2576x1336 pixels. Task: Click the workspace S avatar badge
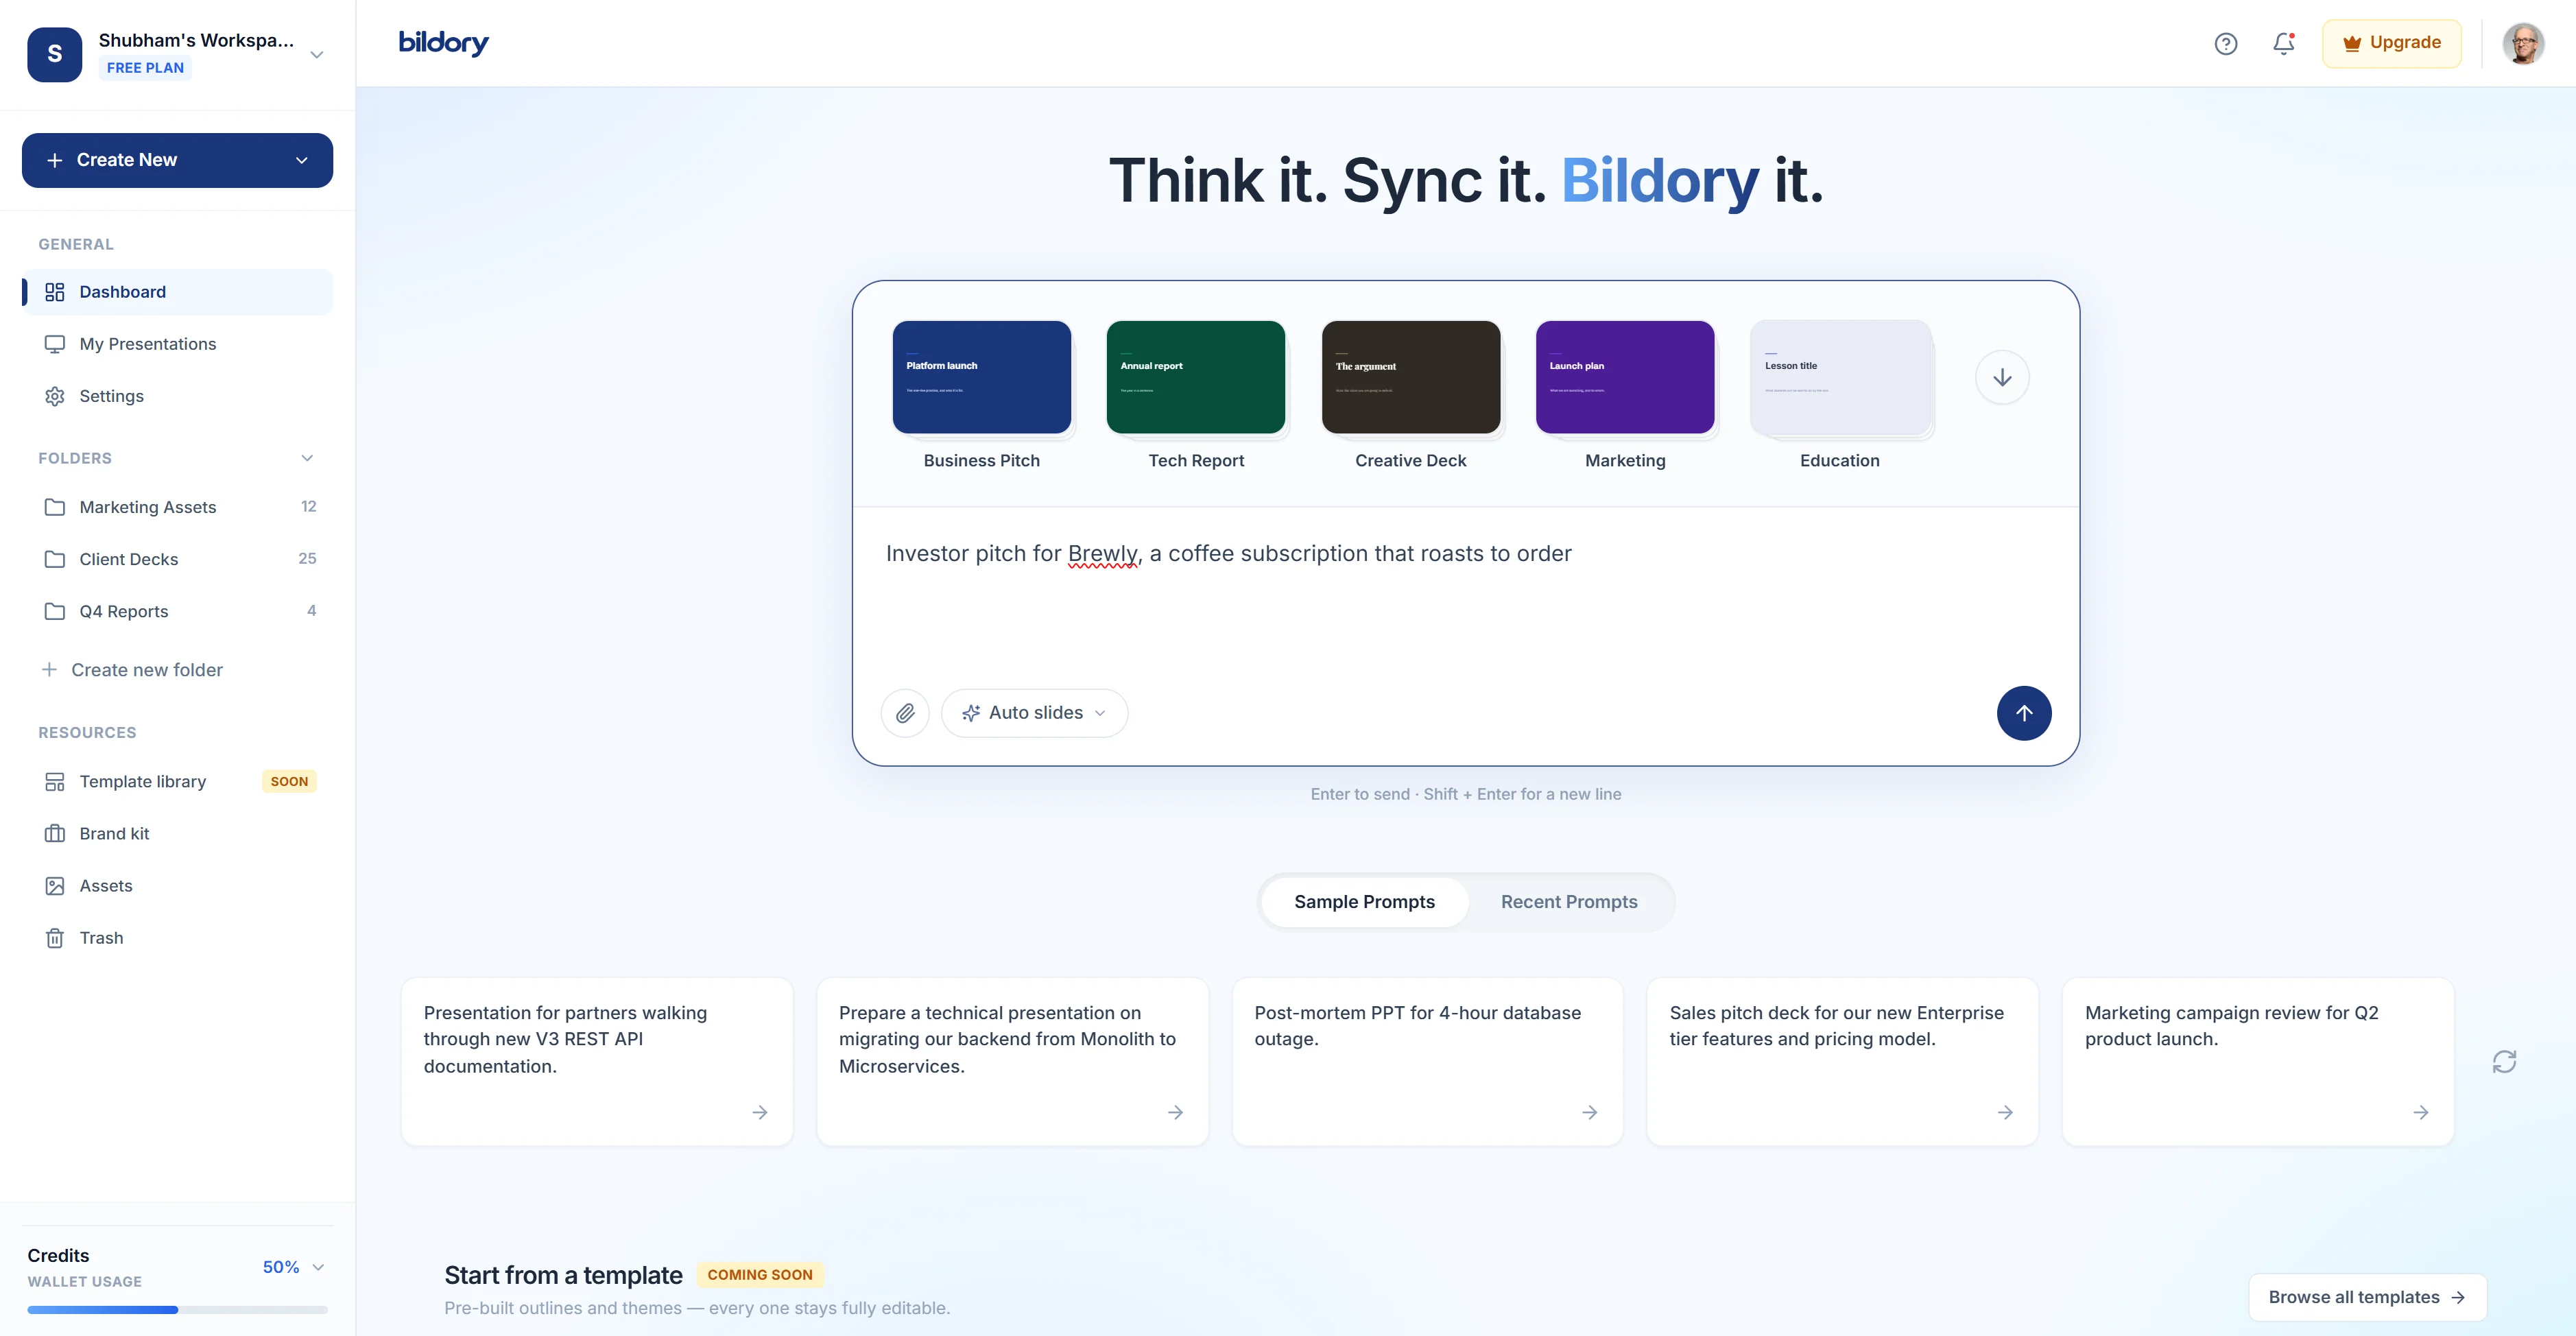tap(55, 54)
